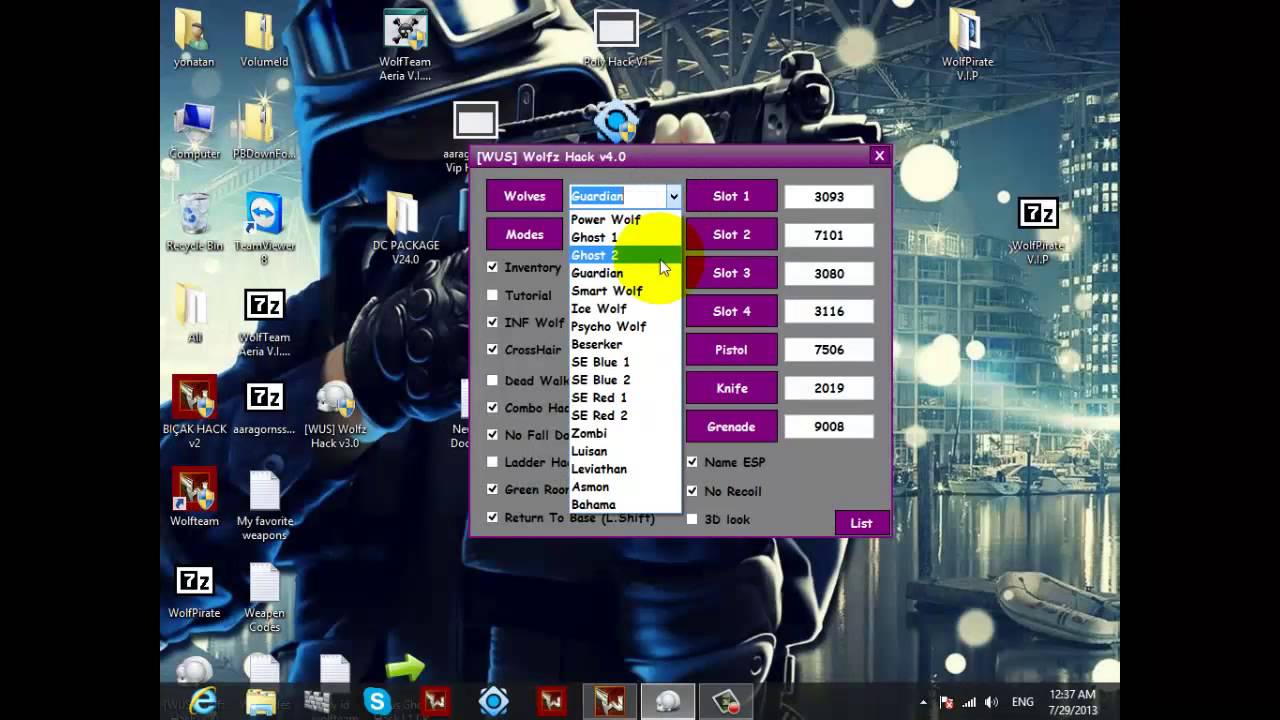Toggle Return To Base (L.Shift) checkbox

click(x=492, y=517)
